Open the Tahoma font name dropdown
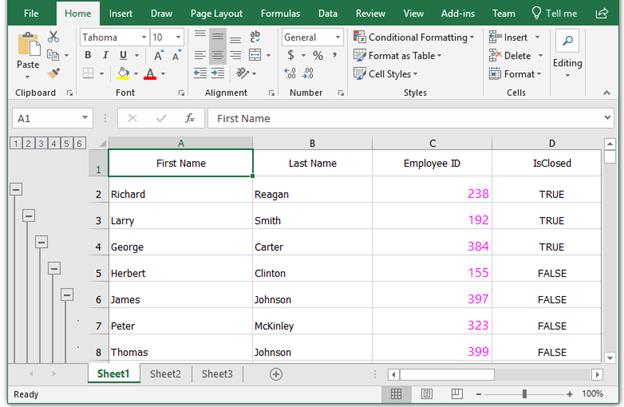624x407 pixels. [144, 37]
